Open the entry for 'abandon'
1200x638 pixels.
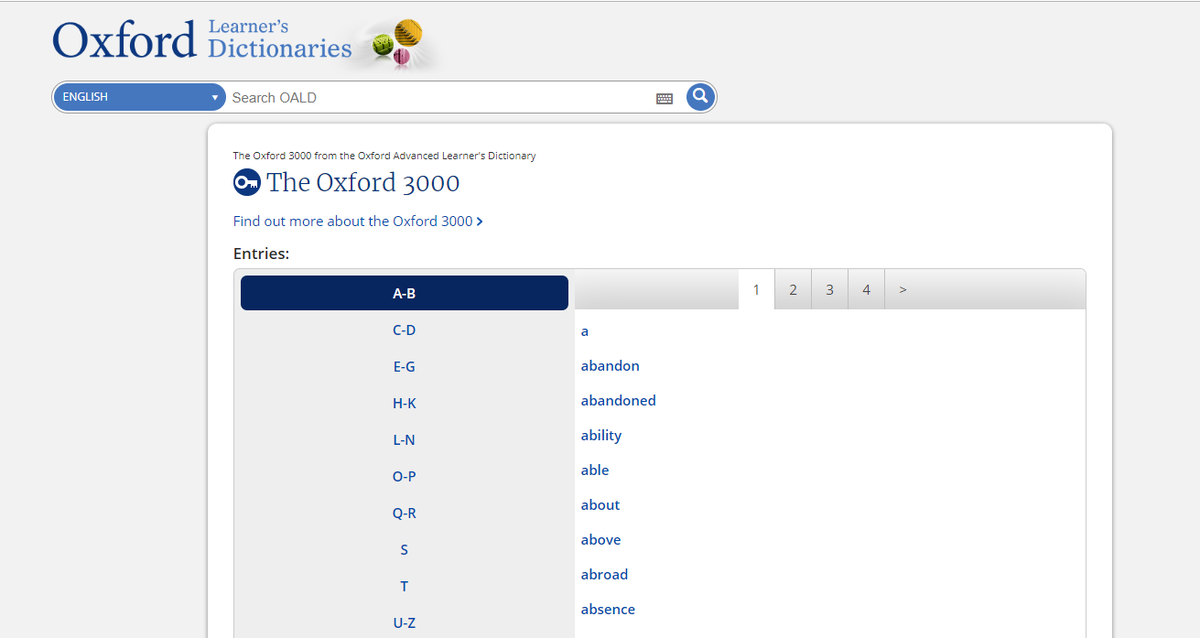click(x=610, y=366)
